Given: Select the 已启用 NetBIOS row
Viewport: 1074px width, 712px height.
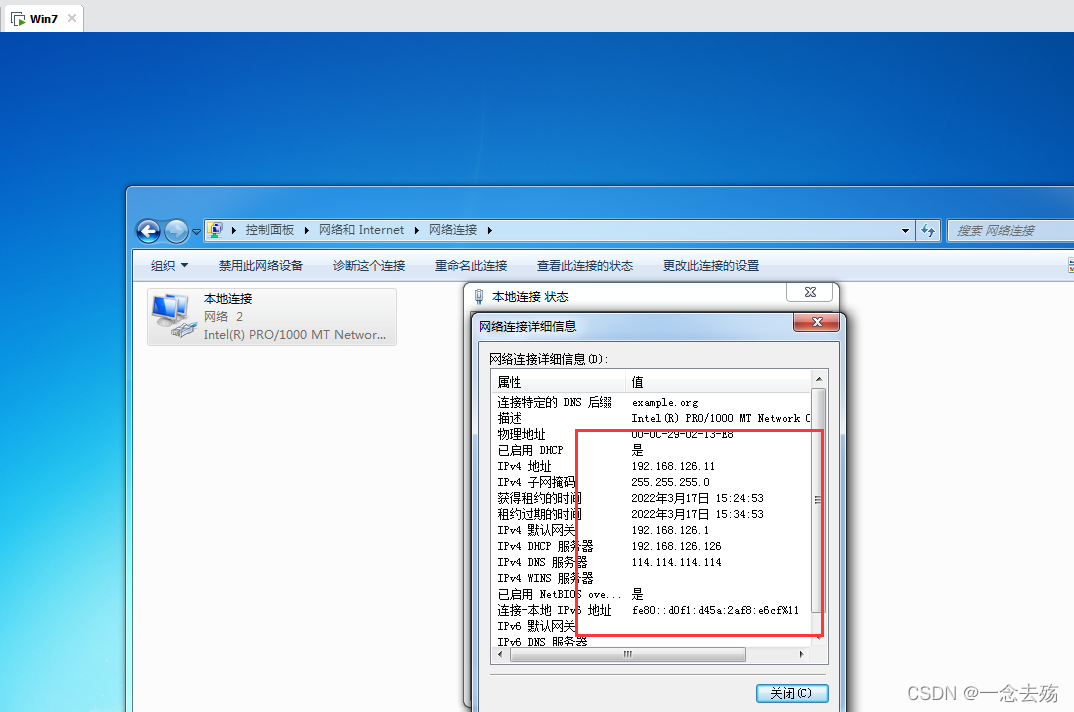Looking at the screenshot, I should (x=651, y=594).
